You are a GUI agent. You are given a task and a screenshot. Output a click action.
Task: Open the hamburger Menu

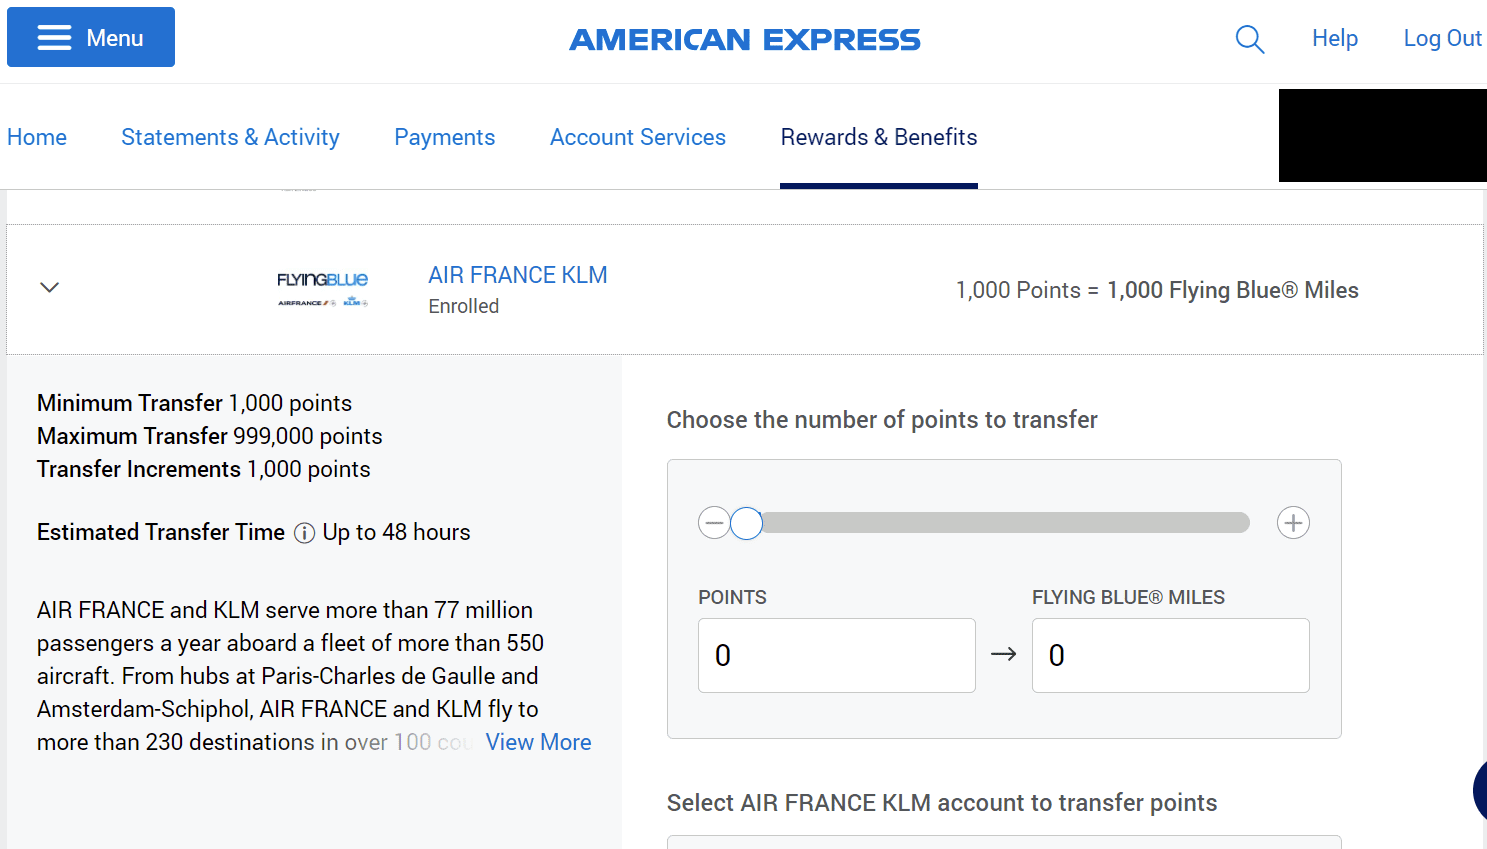pos(90,37)
